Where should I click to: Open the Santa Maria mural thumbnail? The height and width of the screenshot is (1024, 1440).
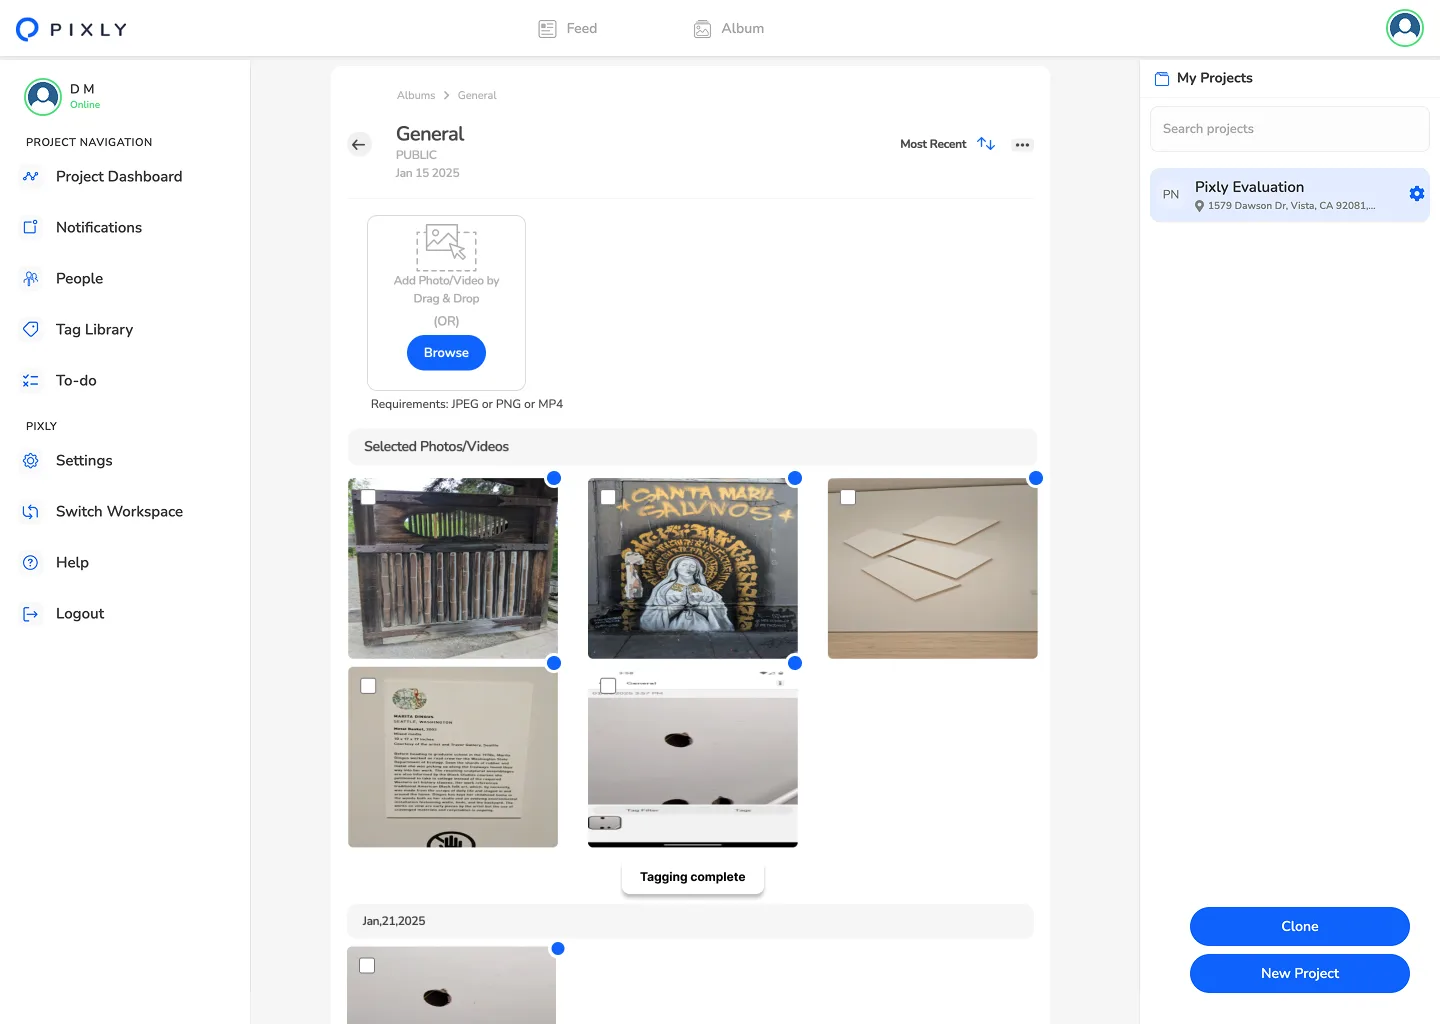[693, 568]
